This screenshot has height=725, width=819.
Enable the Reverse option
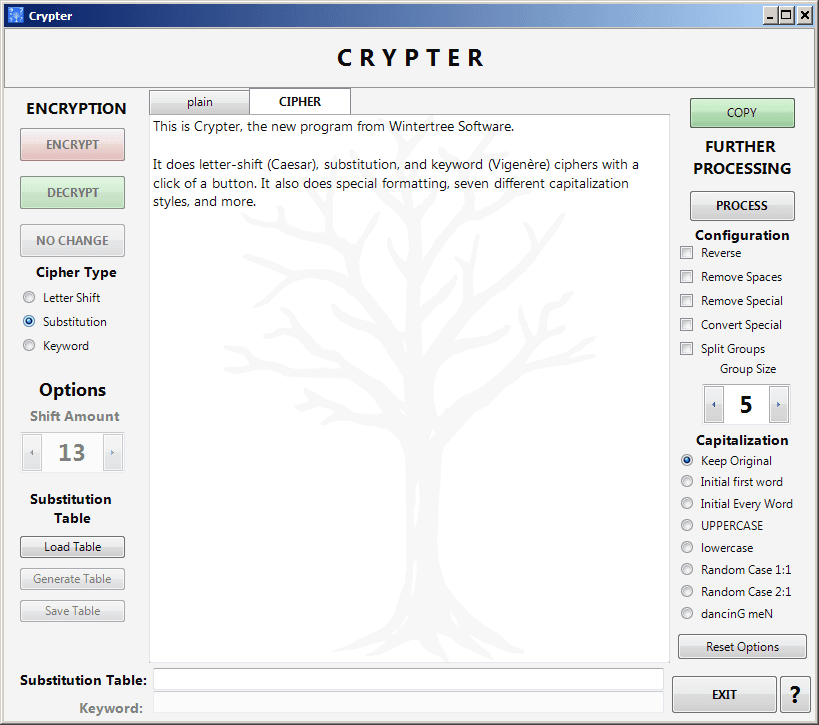point(686,252)
